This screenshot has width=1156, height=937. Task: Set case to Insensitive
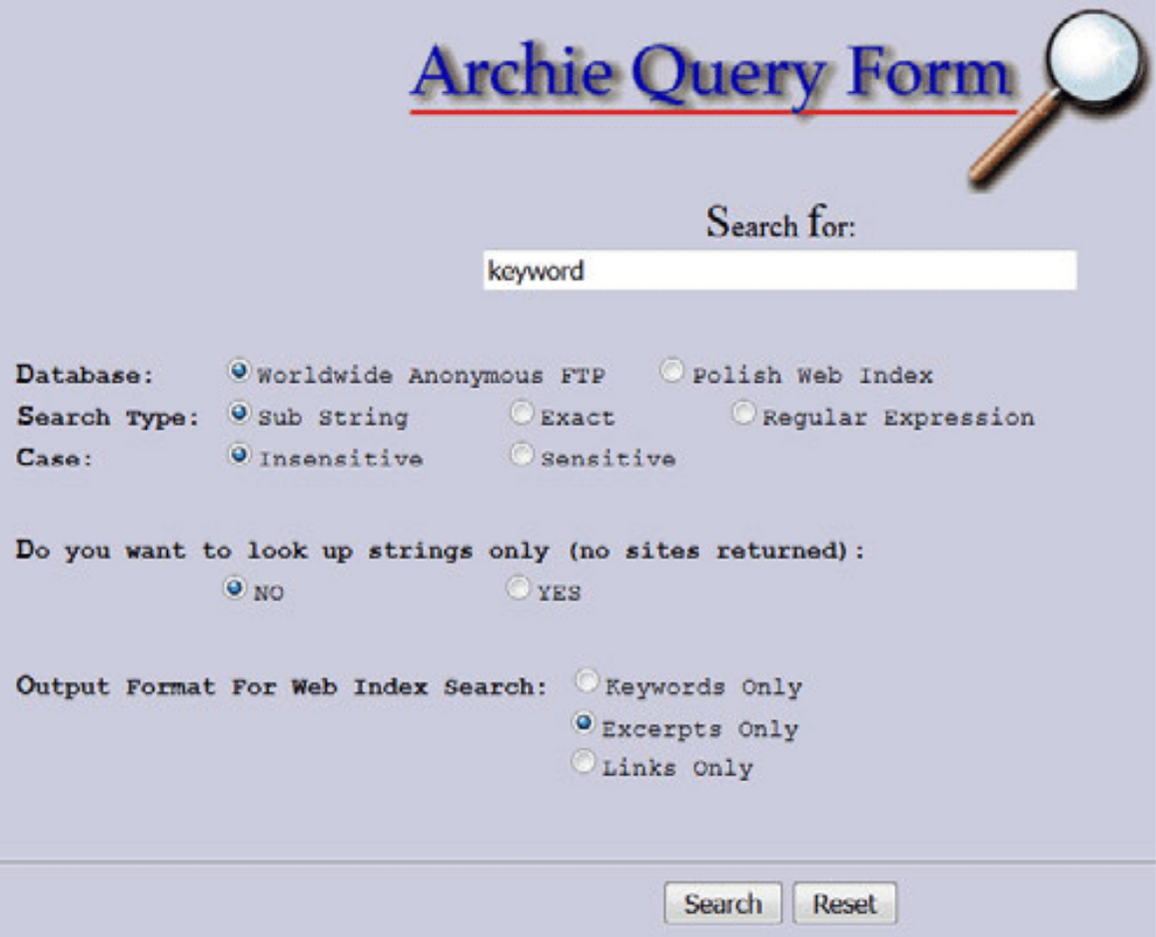click(x=239, y=456)
